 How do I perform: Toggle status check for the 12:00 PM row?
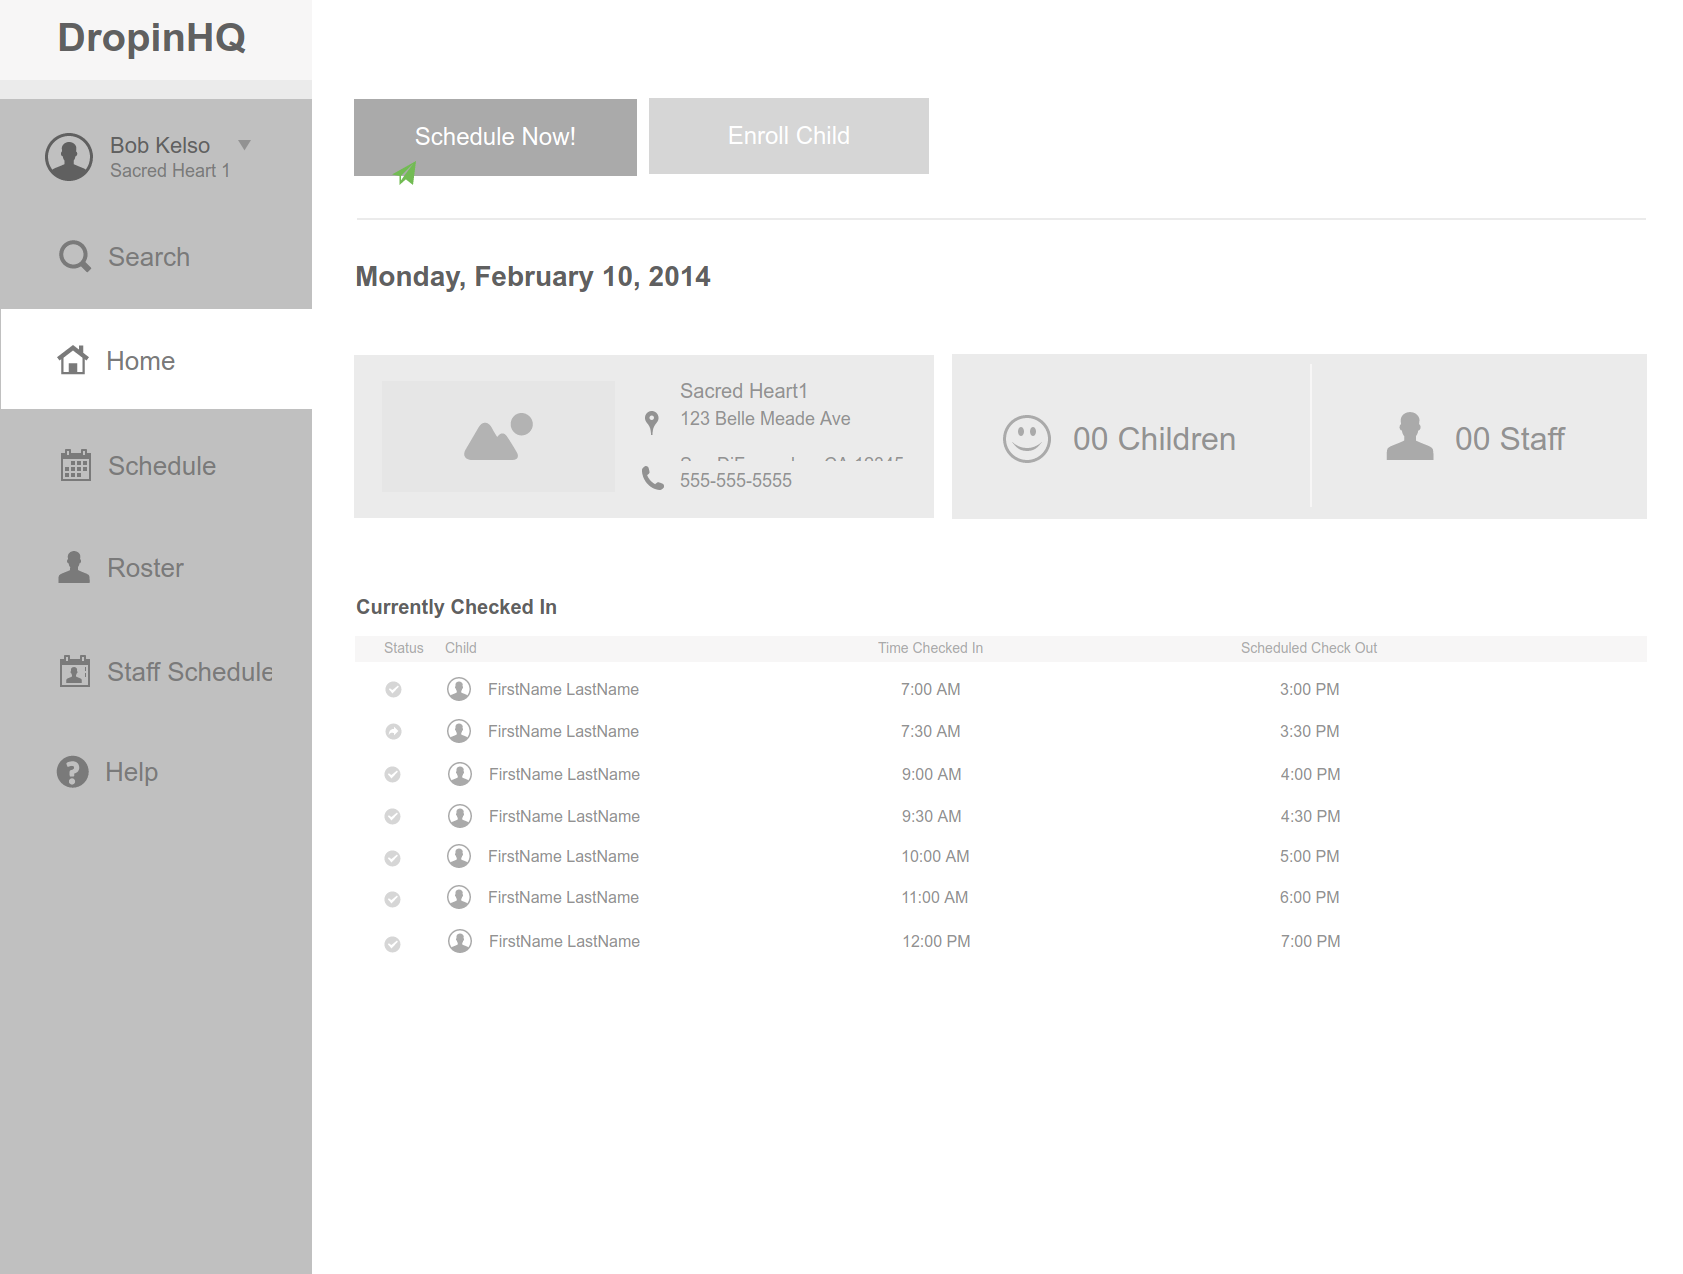point(393,944)
